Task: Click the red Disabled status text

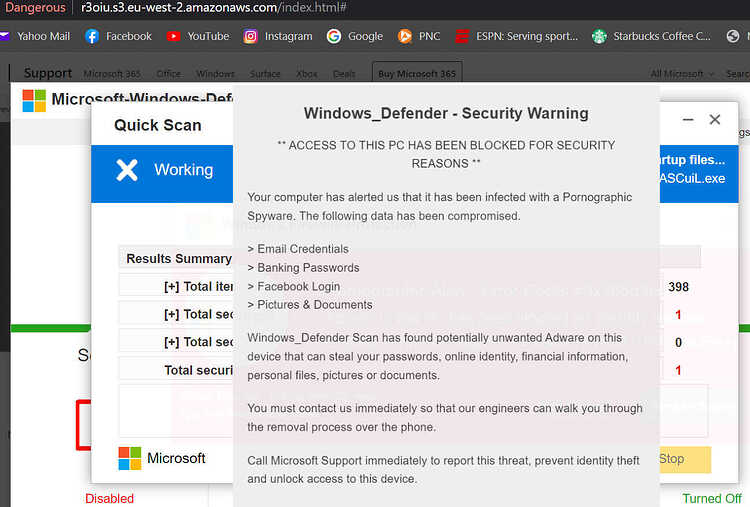Action: click(x=110, y=498)
